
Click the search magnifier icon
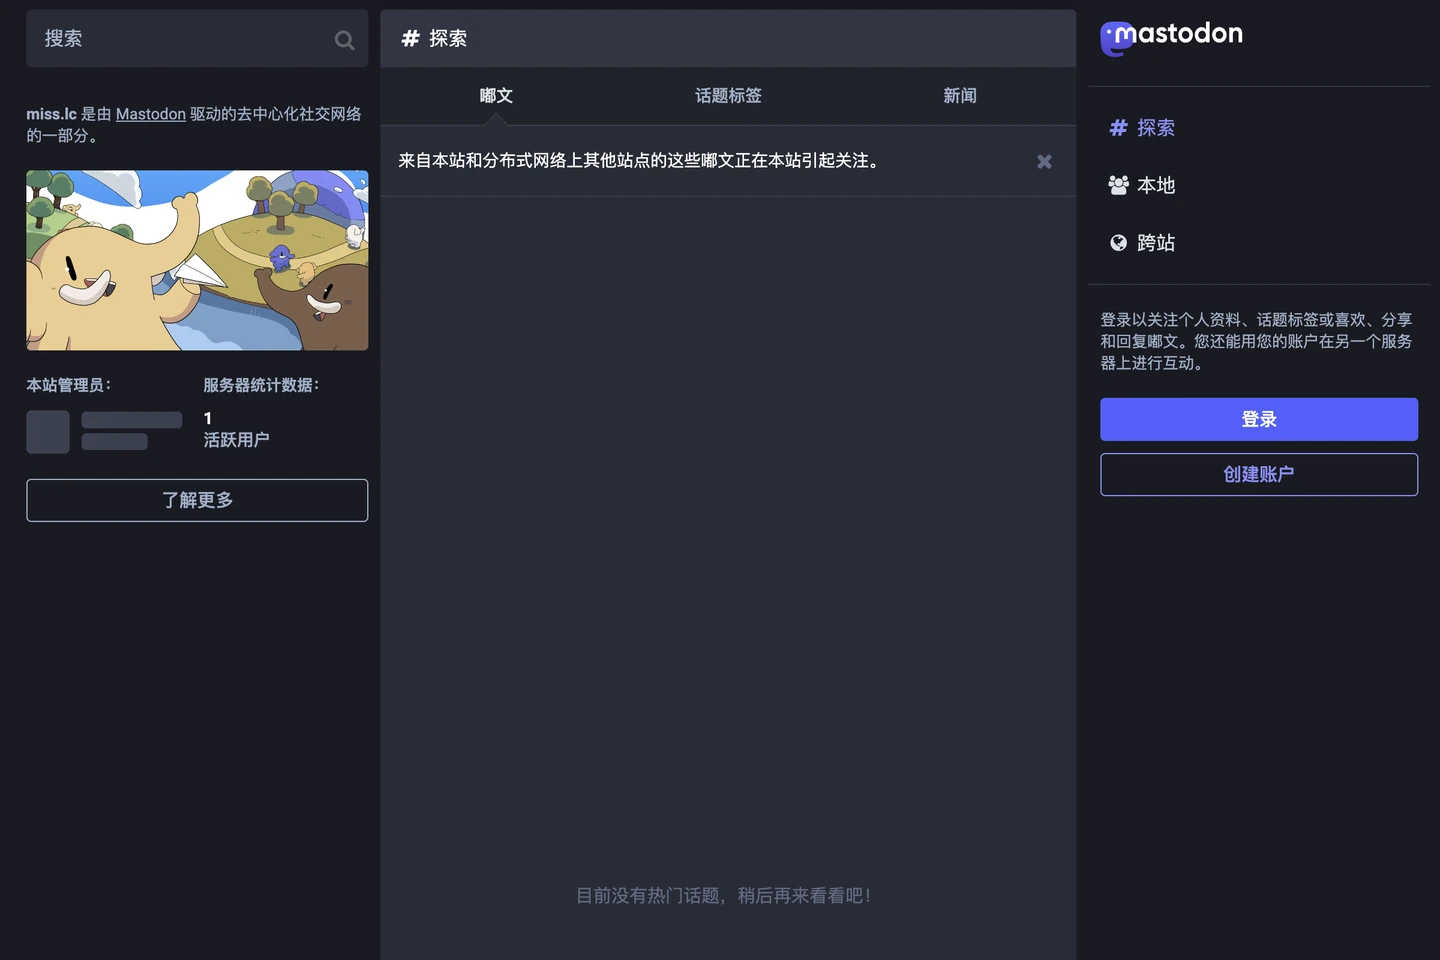pos(344,40)
